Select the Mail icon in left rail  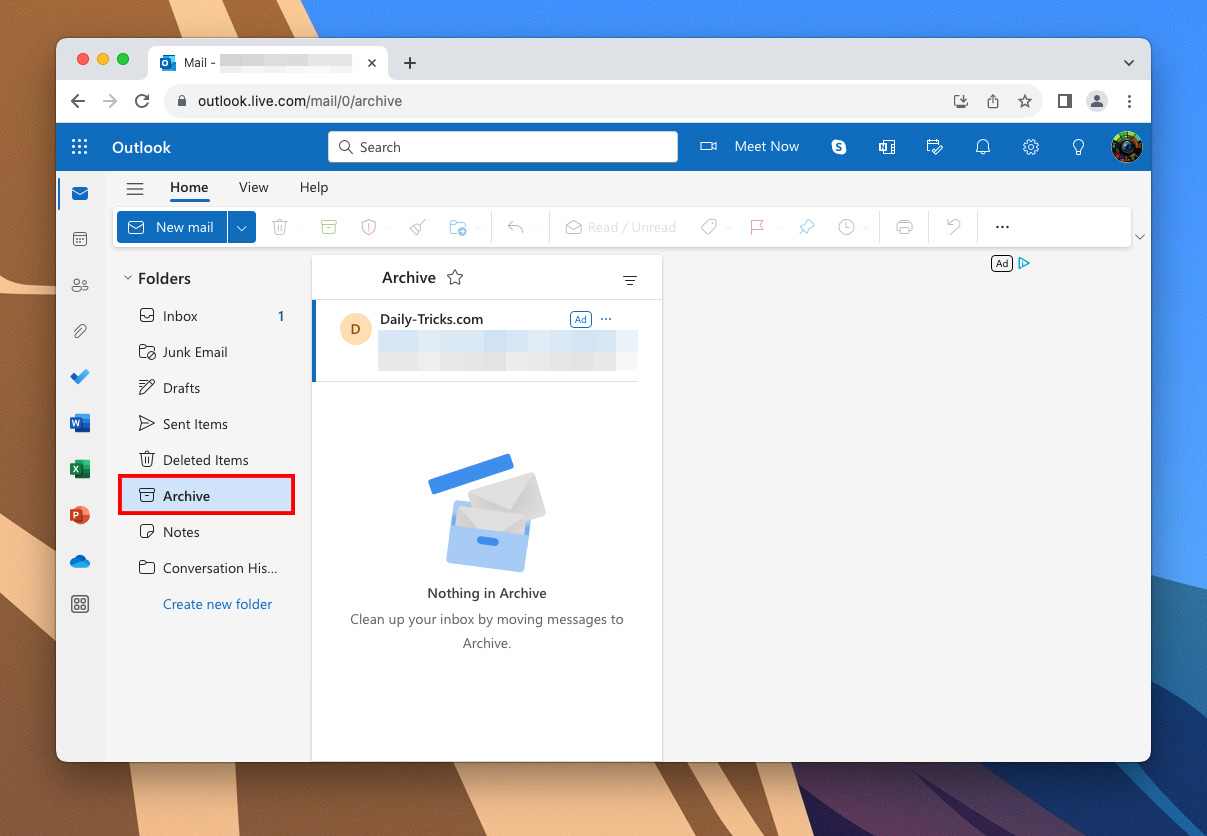80,193
